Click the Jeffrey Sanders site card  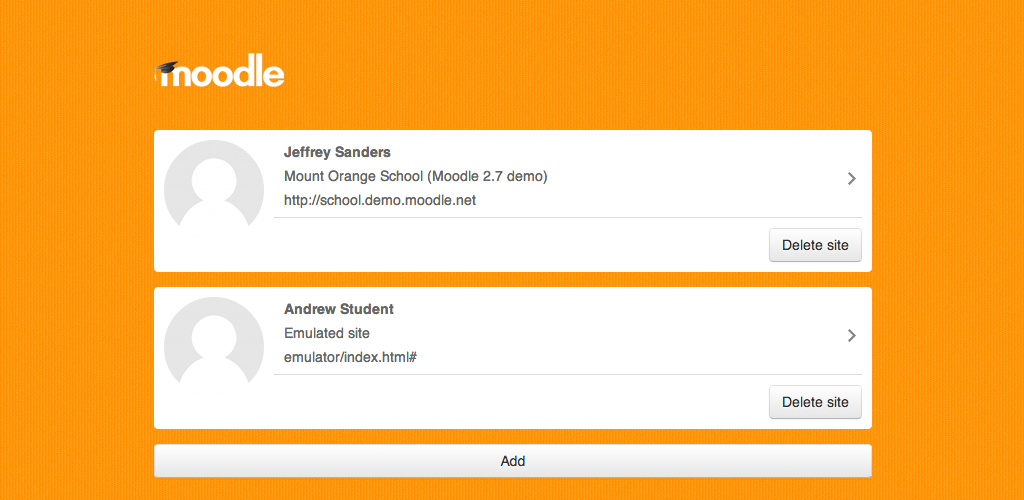point(513,201)
